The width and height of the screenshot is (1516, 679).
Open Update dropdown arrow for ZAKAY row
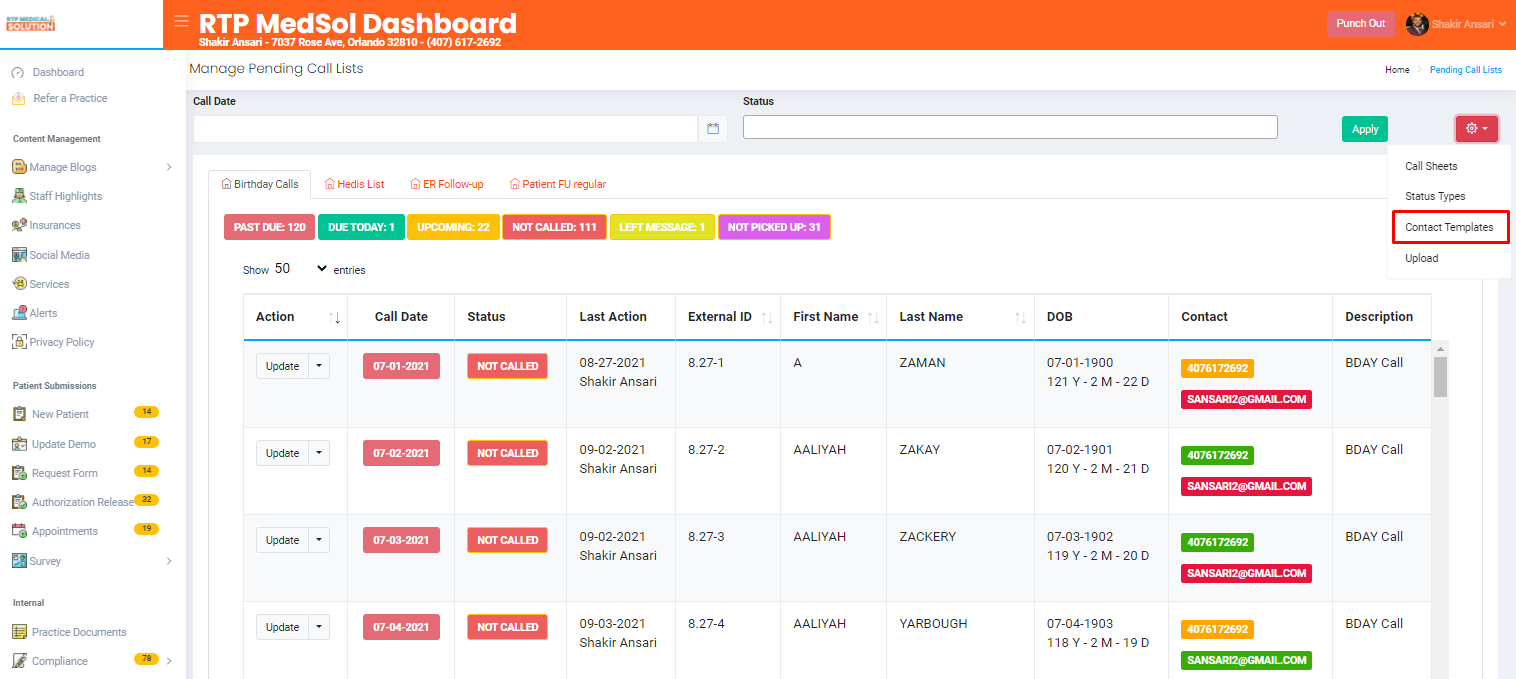(x=319, y=453)
